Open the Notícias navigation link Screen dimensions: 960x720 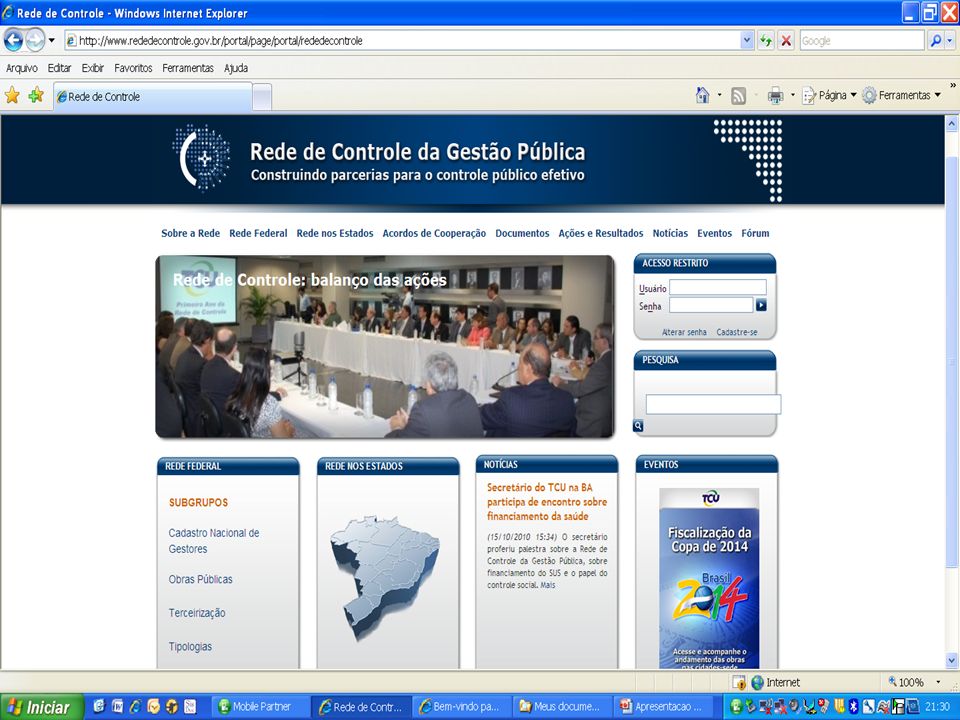[670, 233]
